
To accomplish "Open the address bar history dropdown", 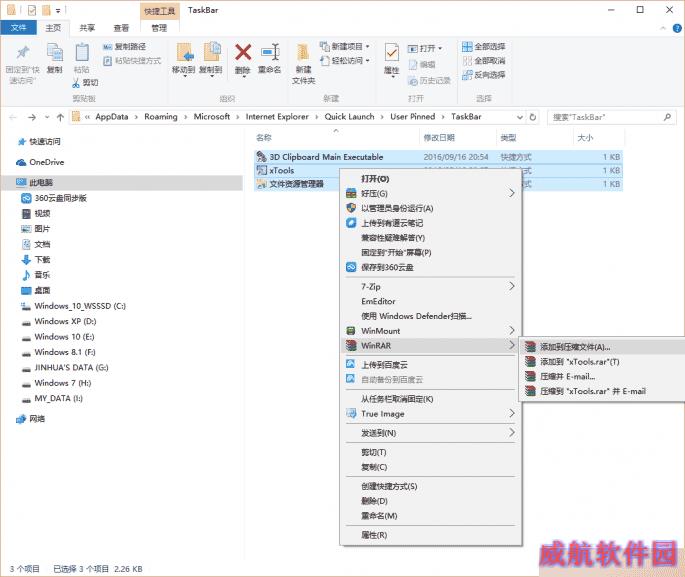I will point(519,117).
